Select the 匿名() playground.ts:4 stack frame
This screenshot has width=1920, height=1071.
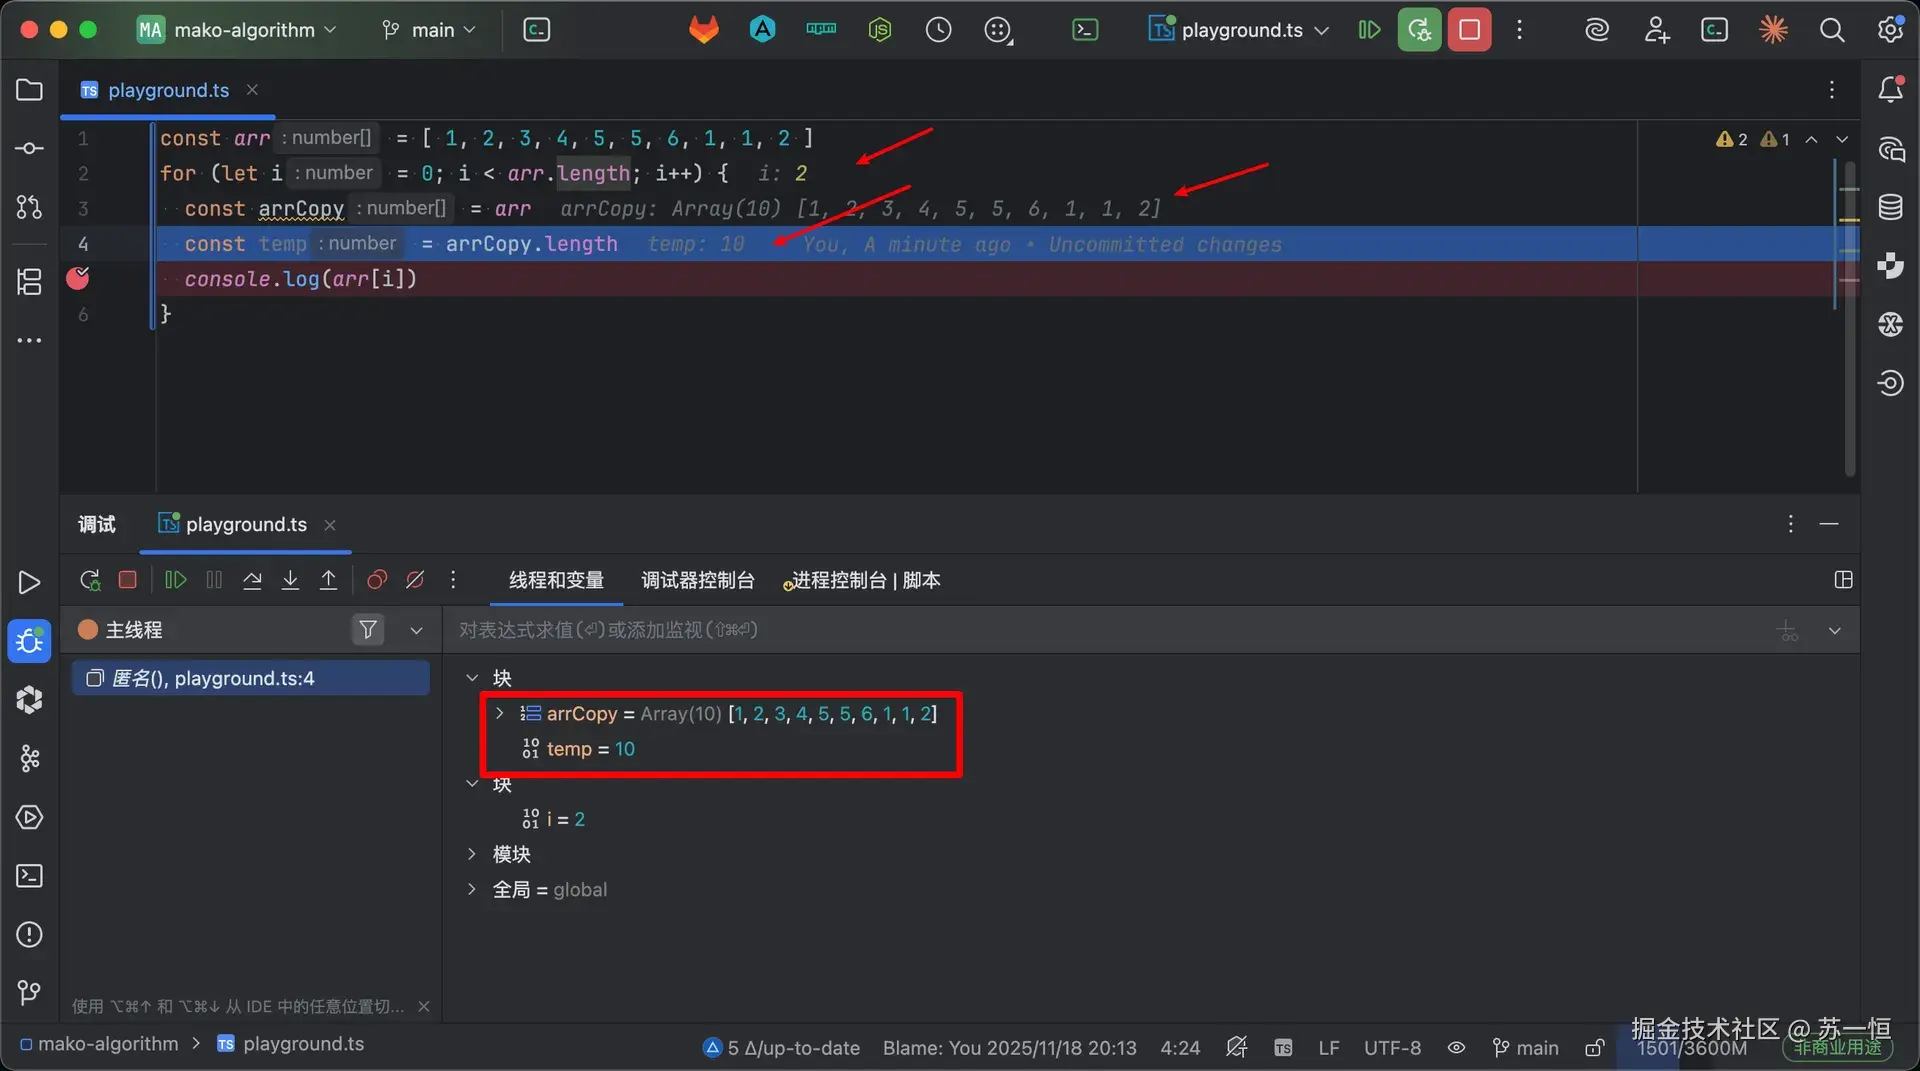pyautogui.click(x=251, y=678)
